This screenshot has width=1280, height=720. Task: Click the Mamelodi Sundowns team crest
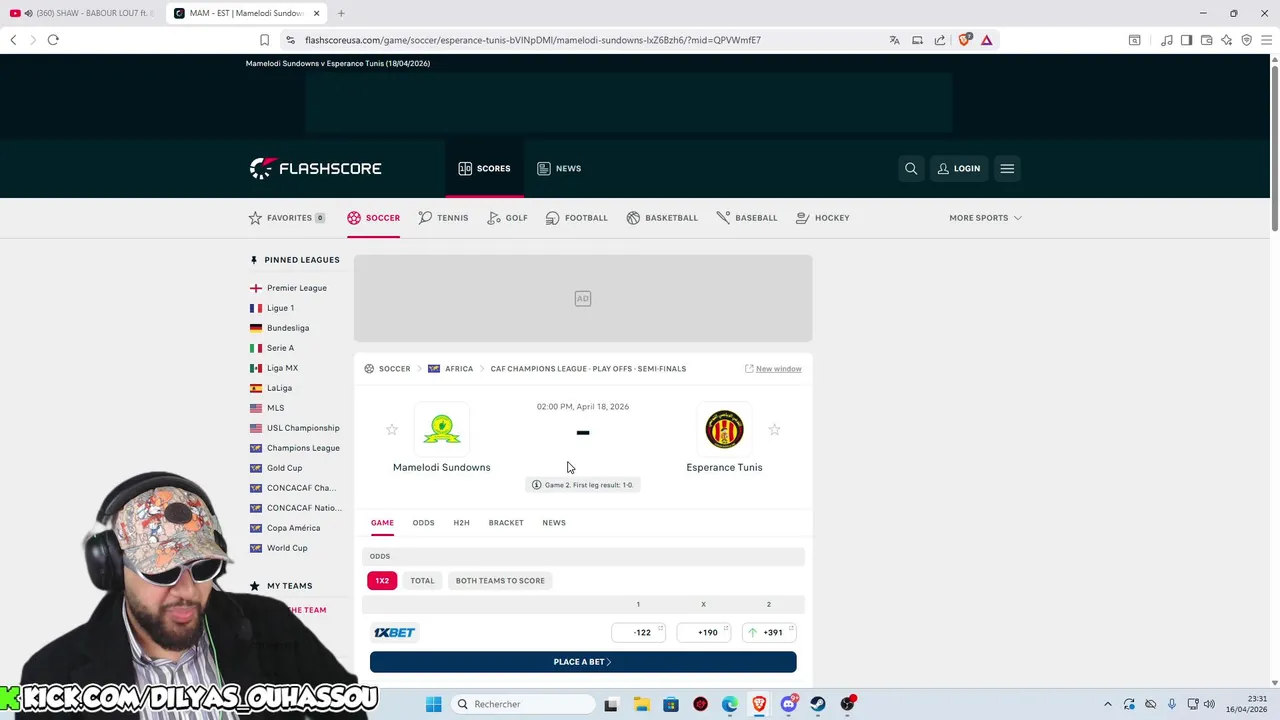pyautogui.click(x=442, y=429)
